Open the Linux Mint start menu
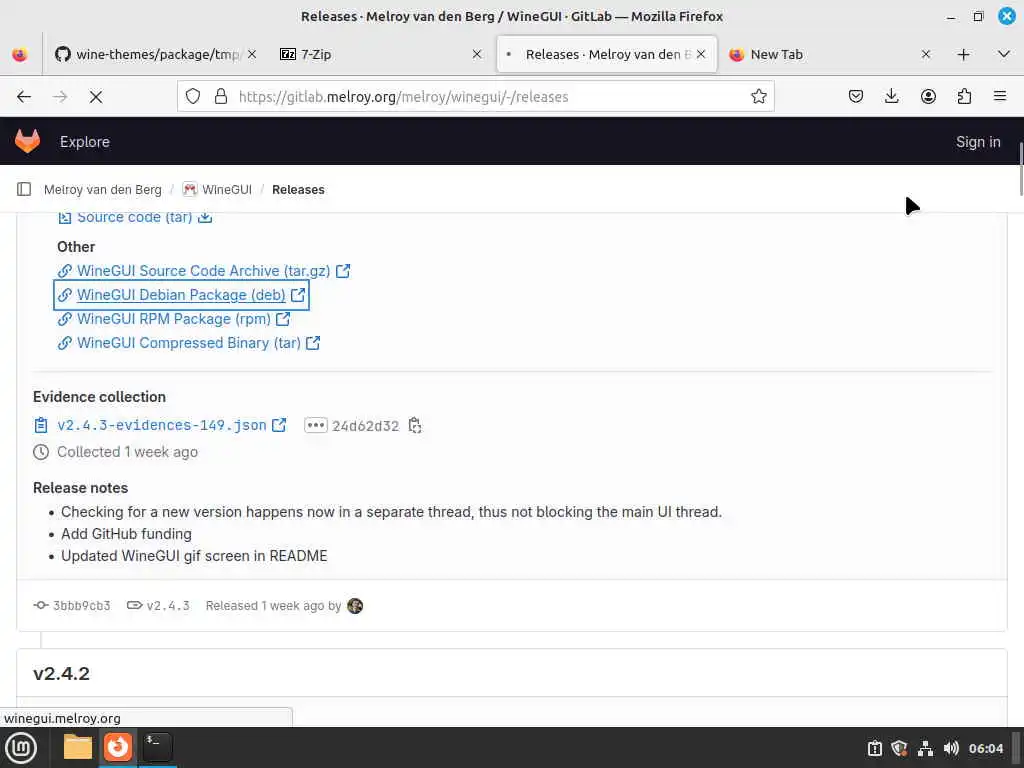This screenshot has height=768, width=1024. click(x=21, y=748)
